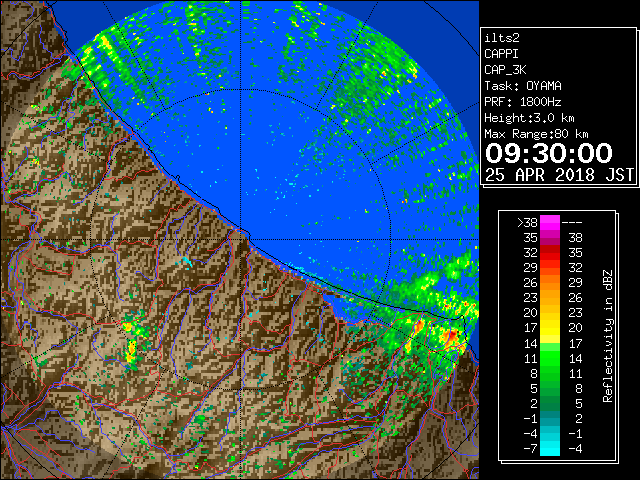
Task: Click the yellow echo cluster in southwest mountains
Action: (x=131, y=352)
